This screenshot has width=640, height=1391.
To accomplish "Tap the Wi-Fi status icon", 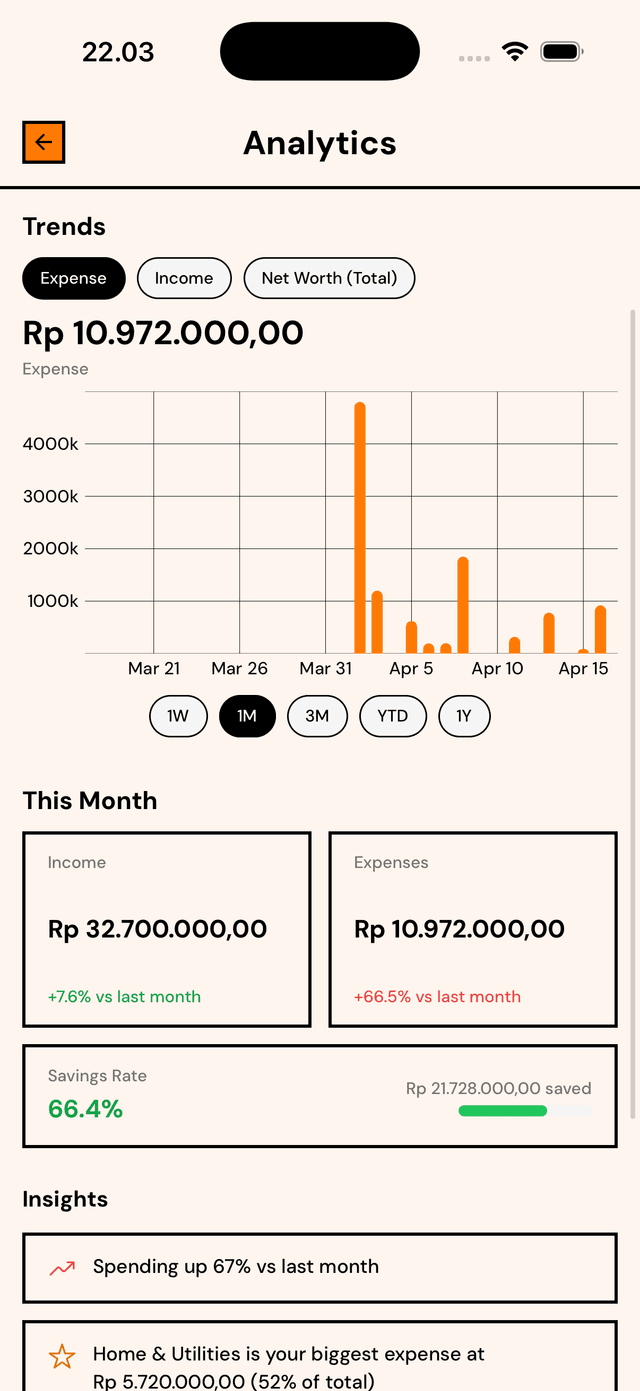I will pos(515,50).
